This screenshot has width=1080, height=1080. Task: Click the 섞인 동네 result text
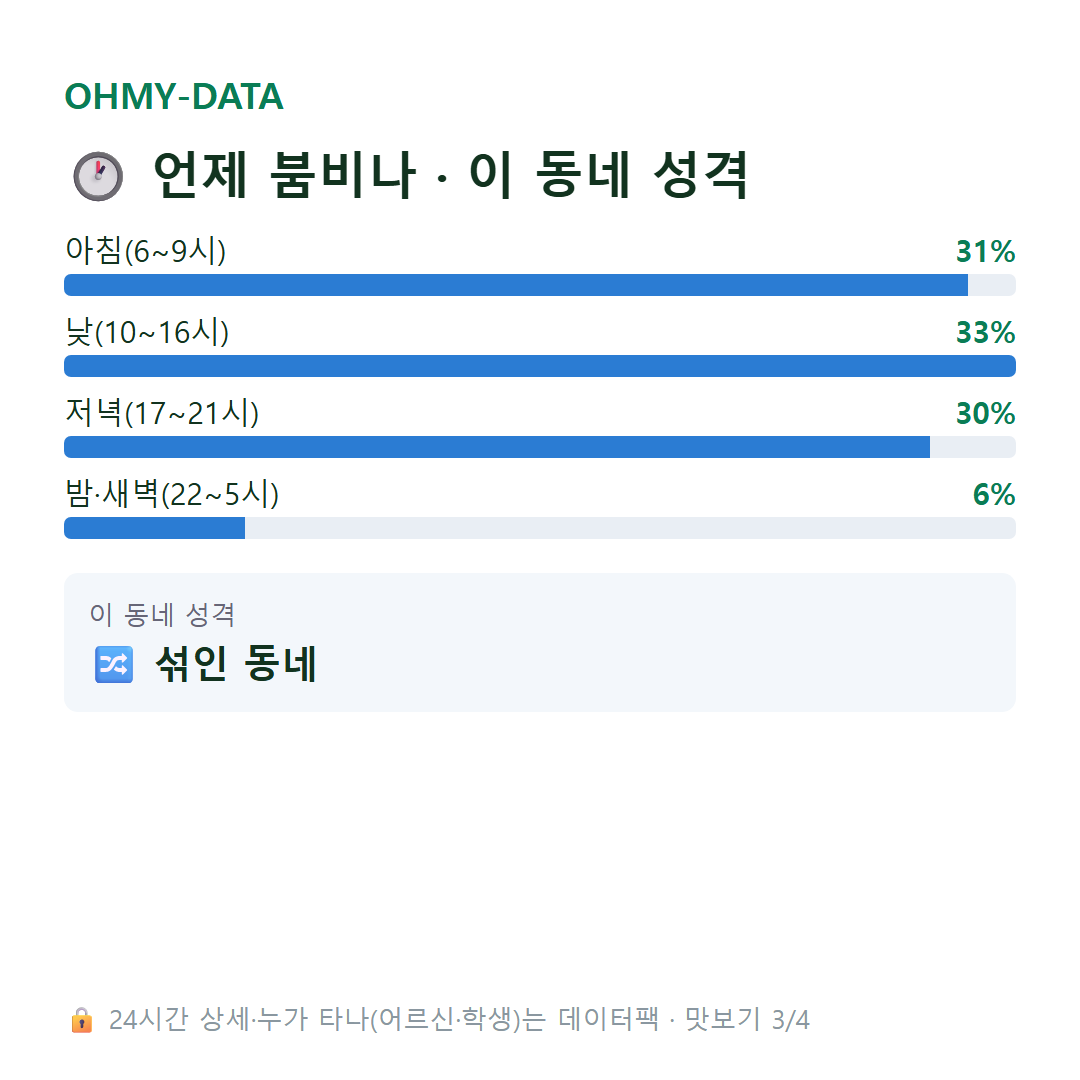tap(236, 664)
